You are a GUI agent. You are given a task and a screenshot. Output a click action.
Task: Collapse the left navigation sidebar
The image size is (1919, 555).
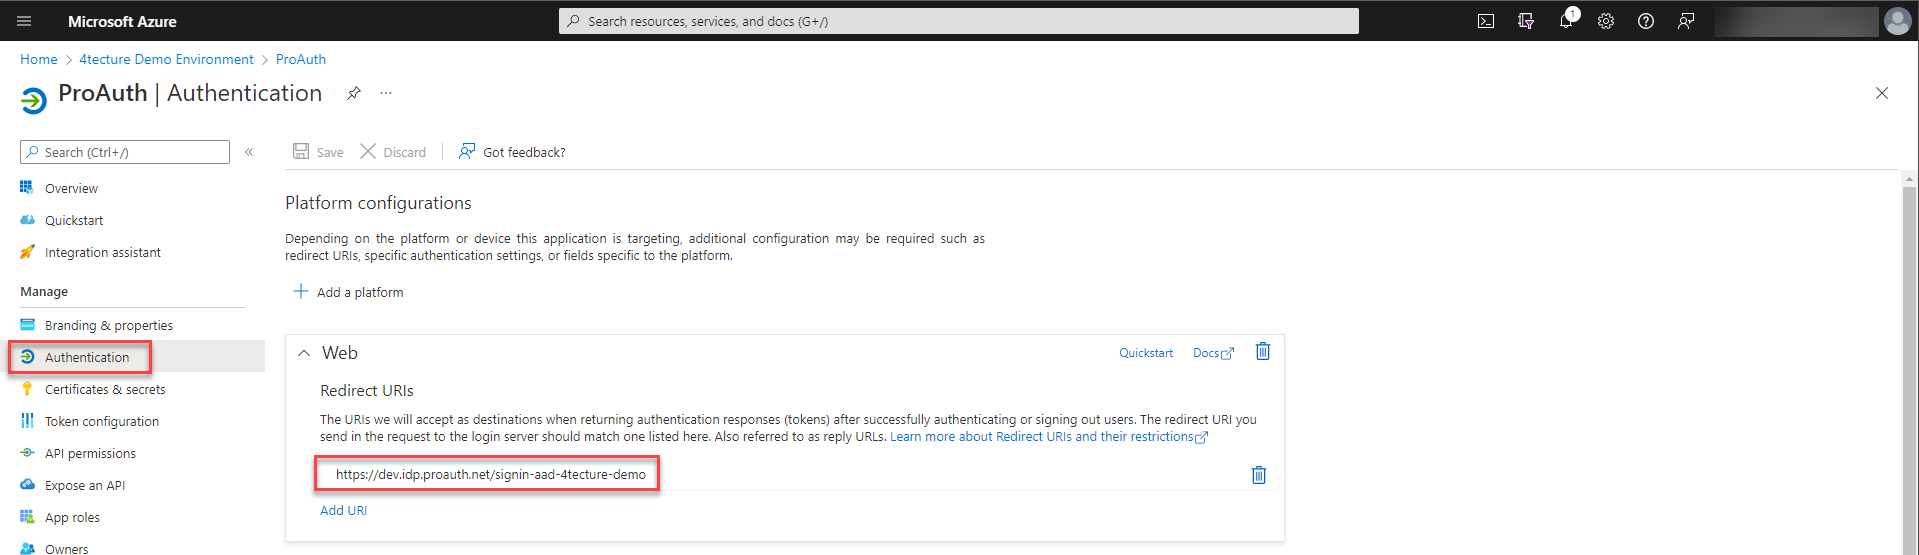point(249,152)
